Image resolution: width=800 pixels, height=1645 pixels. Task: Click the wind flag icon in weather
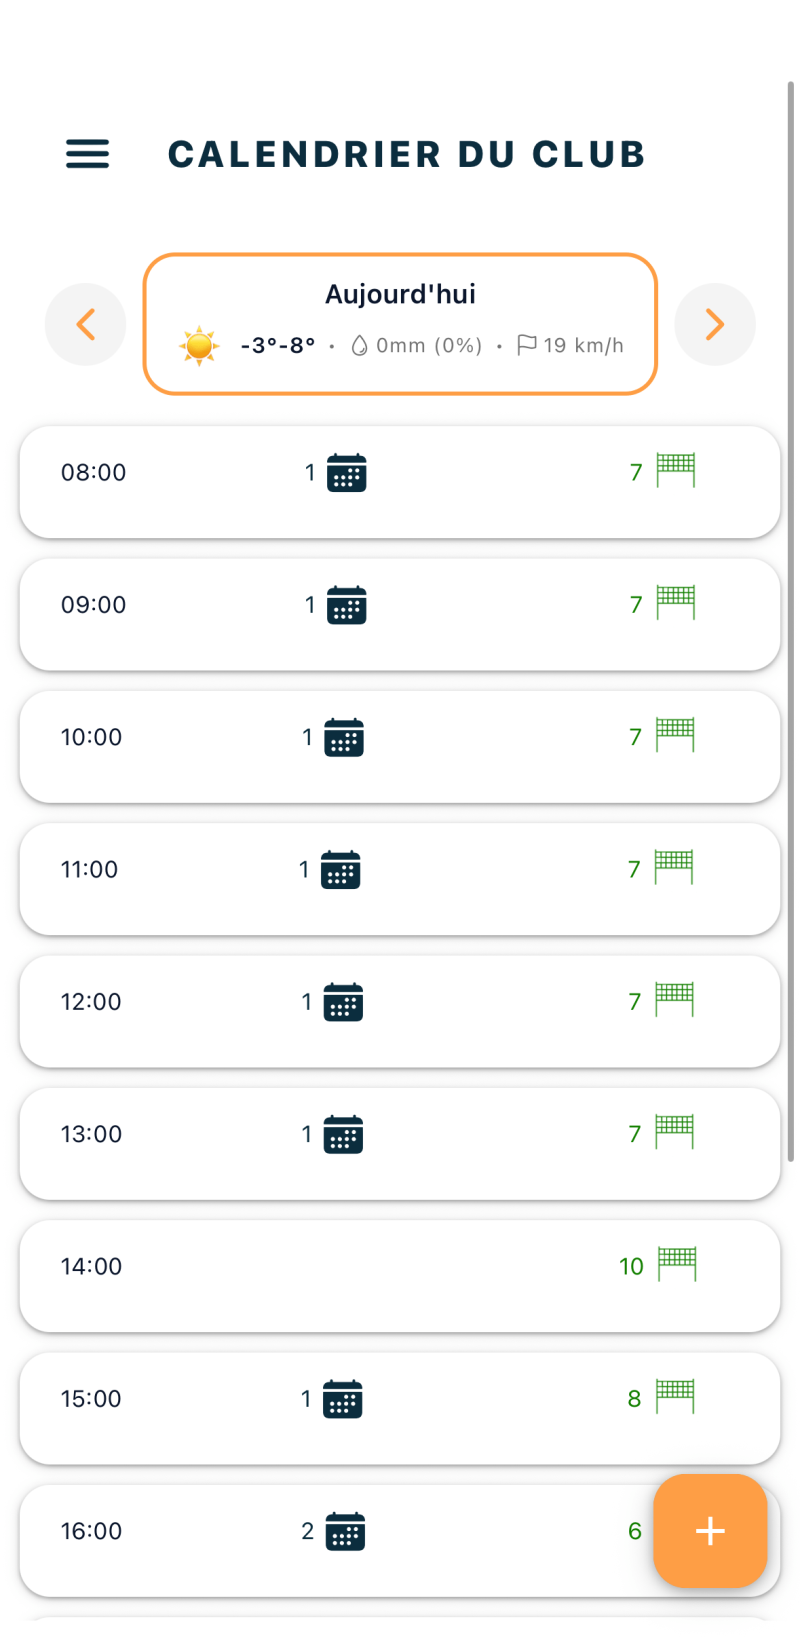[x=526, y=345]
